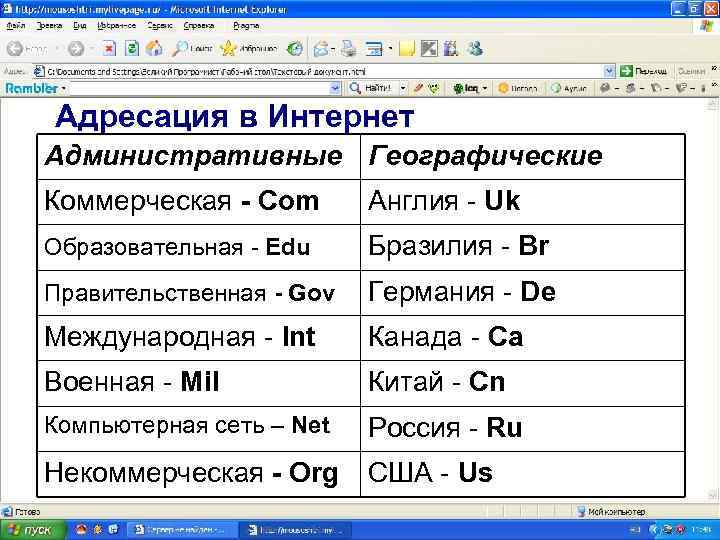Click the Back navigation arrow icon
Viewport: 720px width, 540px height.
[x=15, y=48]
